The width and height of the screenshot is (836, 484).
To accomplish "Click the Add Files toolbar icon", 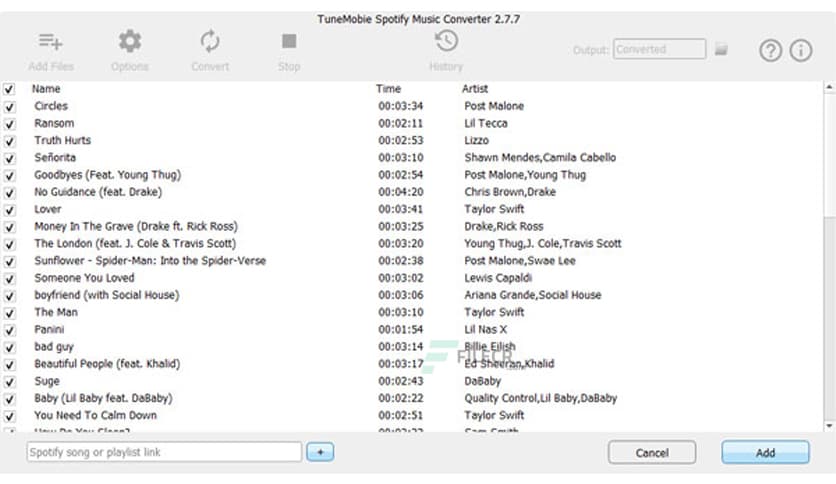I will pyautogui.click(x=51, y=42).
